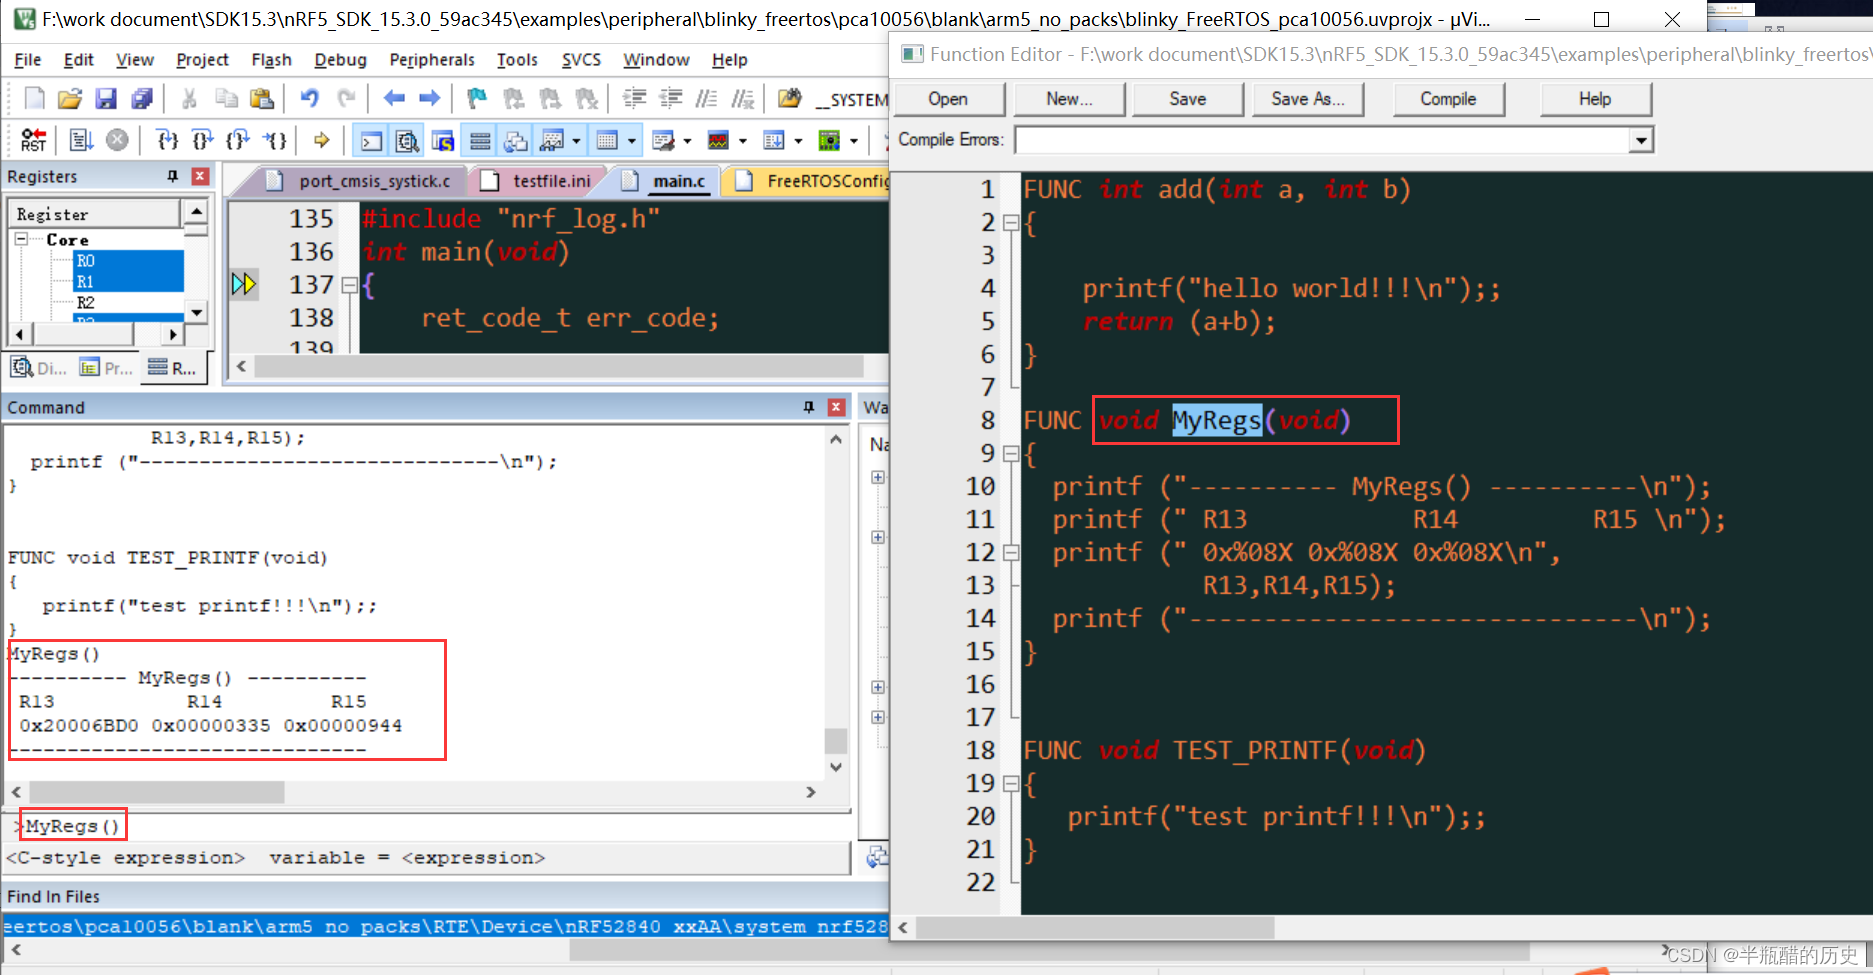This screenshot has height=975, width=1873.
Task: Open the System Viewer dropdown arrow
Action: click(x=853, y=141)
